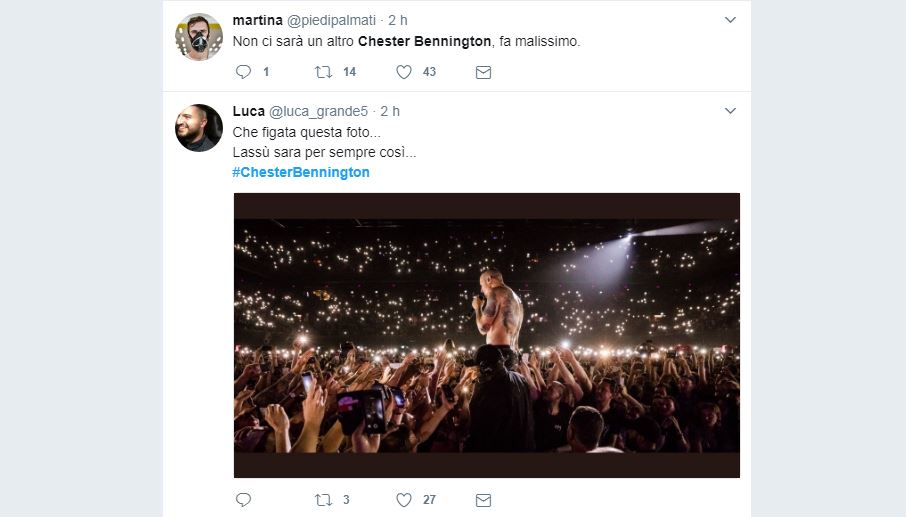Open martina's profile picture
The image size is (906, 517).
pos(199,37)
